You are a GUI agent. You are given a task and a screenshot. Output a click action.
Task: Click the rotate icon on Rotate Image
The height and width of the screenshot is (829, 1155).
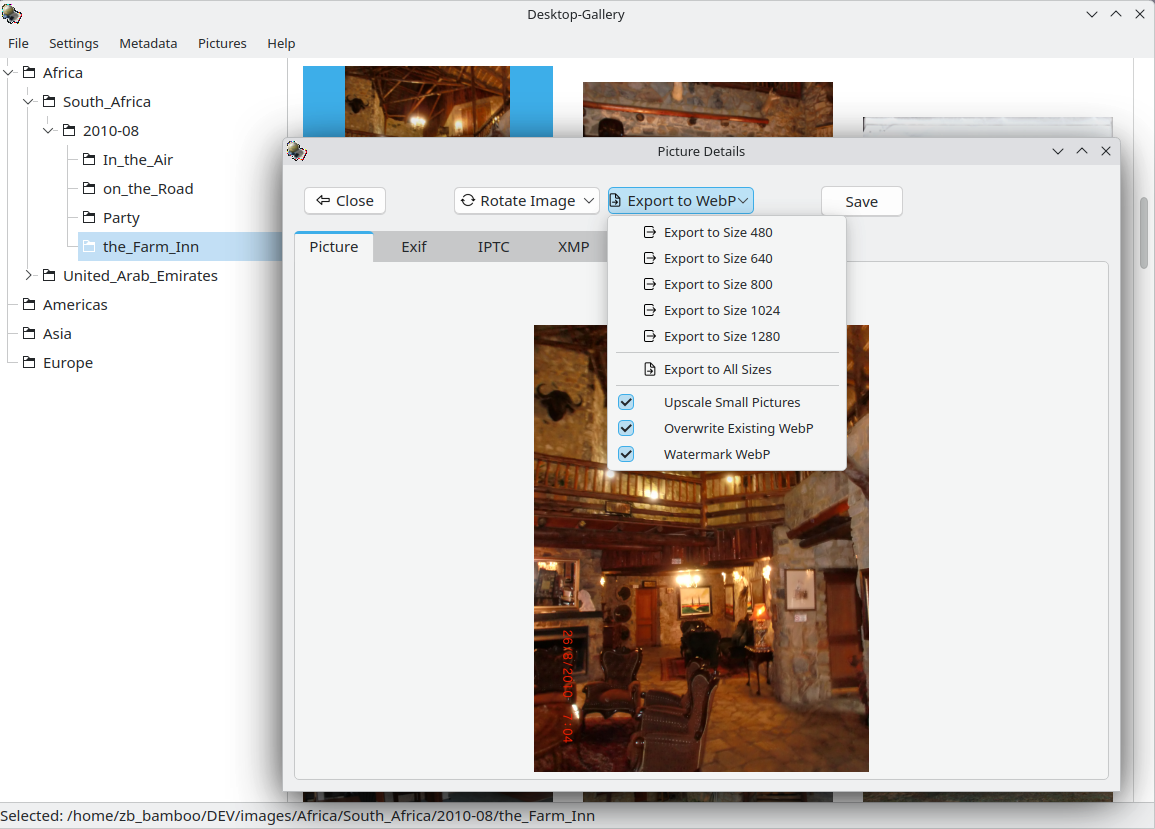tap(467, 201)
